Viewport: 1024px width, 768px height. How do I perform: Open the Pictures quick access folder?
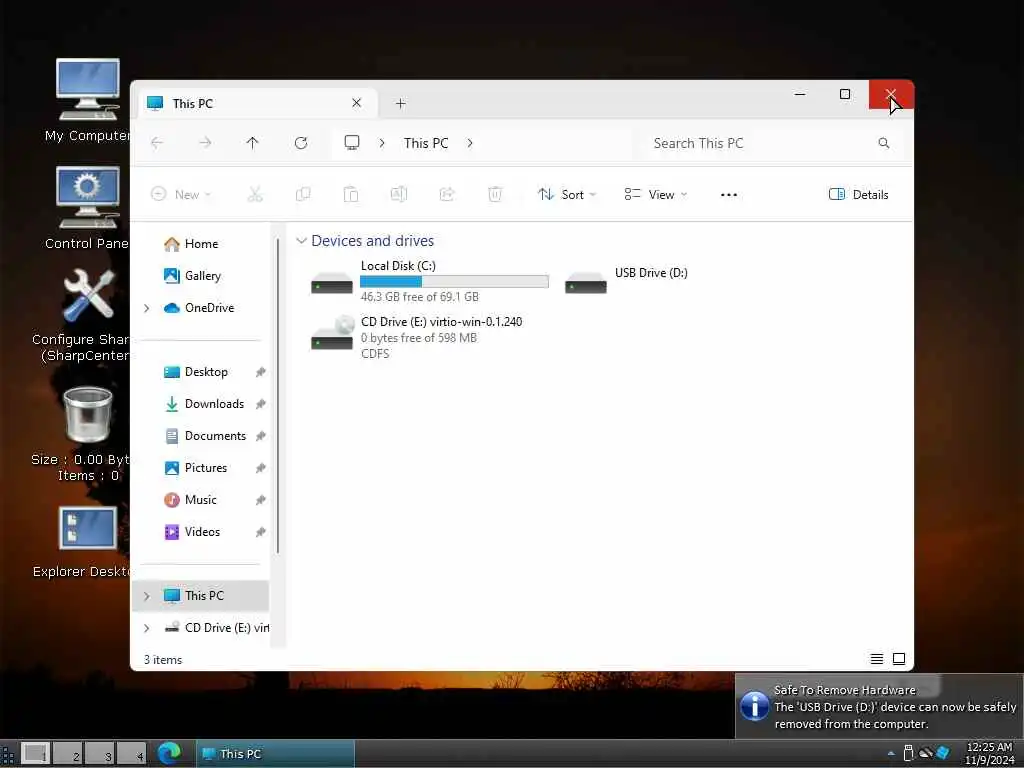click(205, 468)
